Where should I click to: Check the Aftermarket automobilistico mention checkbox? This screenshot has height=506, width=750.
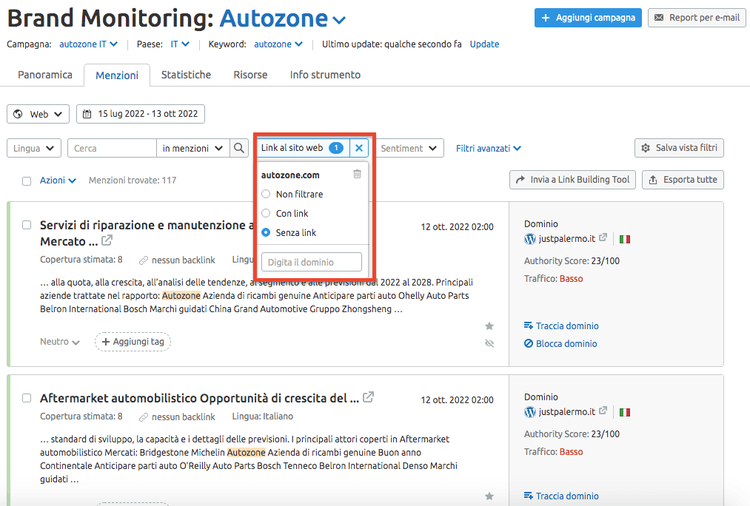point(27,398)
